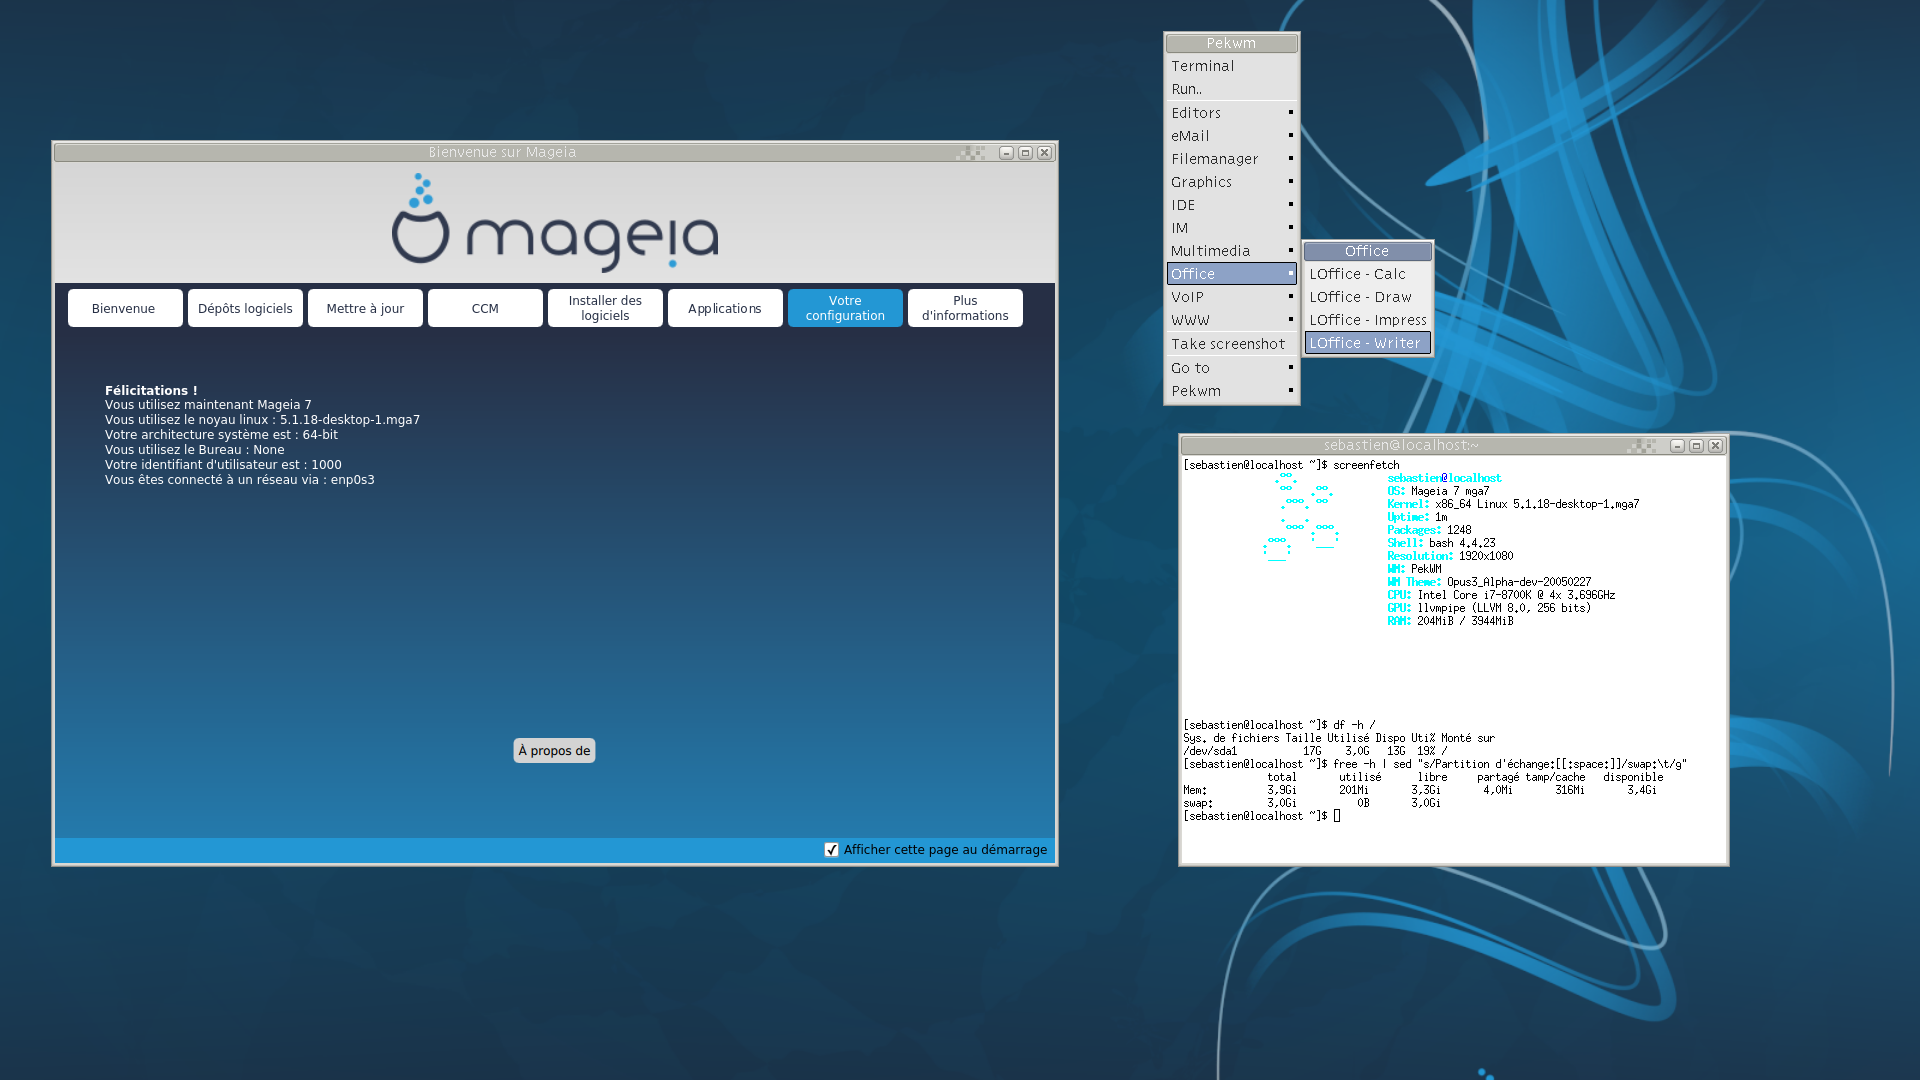The width and height of the screenshot is (1920, 1080).
Task: Click the Pekwm menu title header
Action: (1232, 43)
